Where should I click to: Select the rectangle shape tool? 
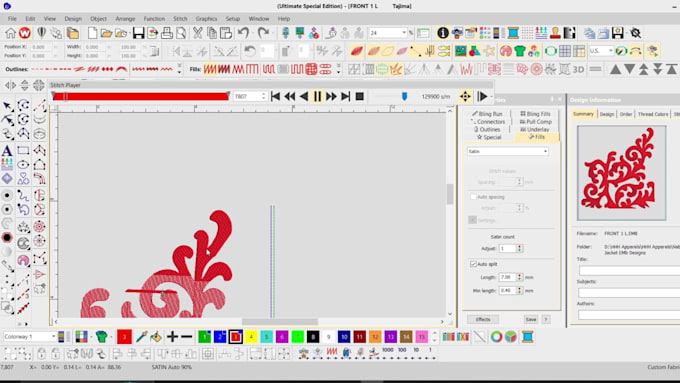pyautogui.click(x=23, y=151)
